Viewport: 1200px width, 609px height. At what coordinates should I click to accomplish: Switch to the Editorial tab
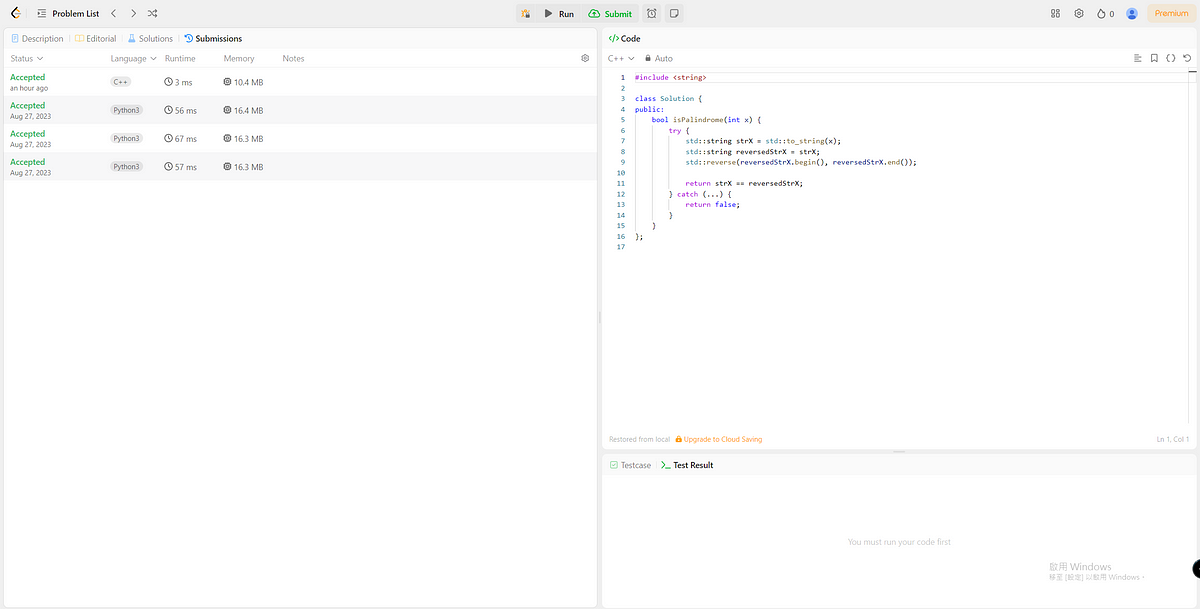(x=95, y=39)
